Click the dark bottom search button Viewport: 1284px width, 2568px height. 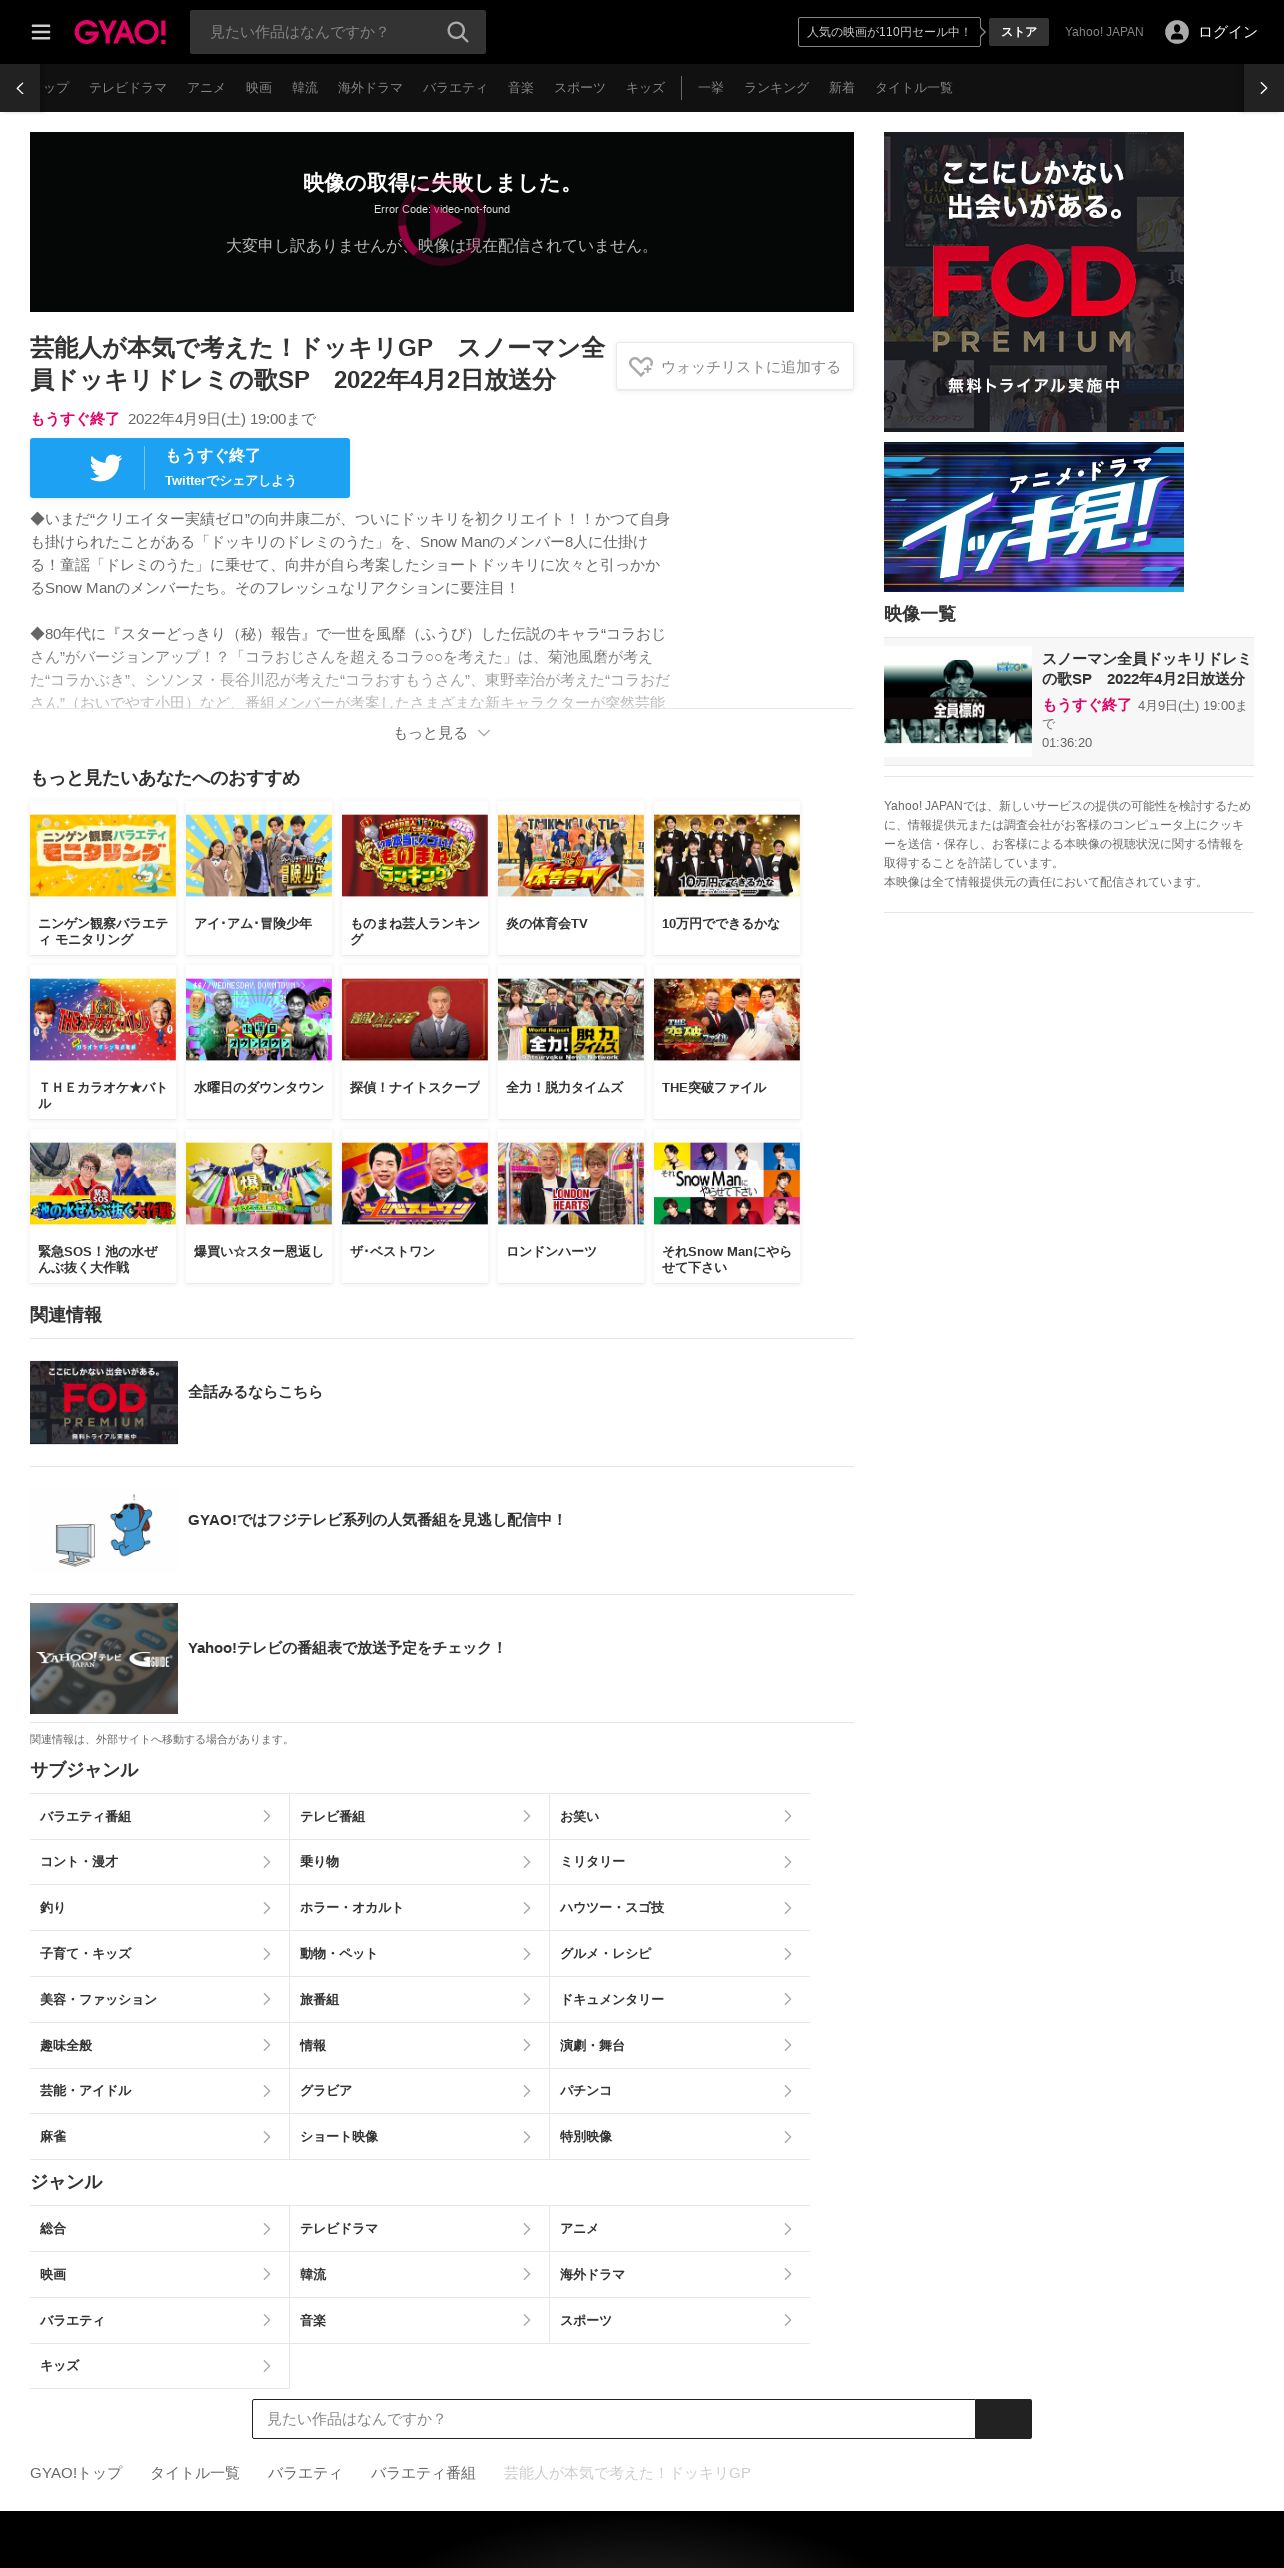click(x=1003, y=2418)
